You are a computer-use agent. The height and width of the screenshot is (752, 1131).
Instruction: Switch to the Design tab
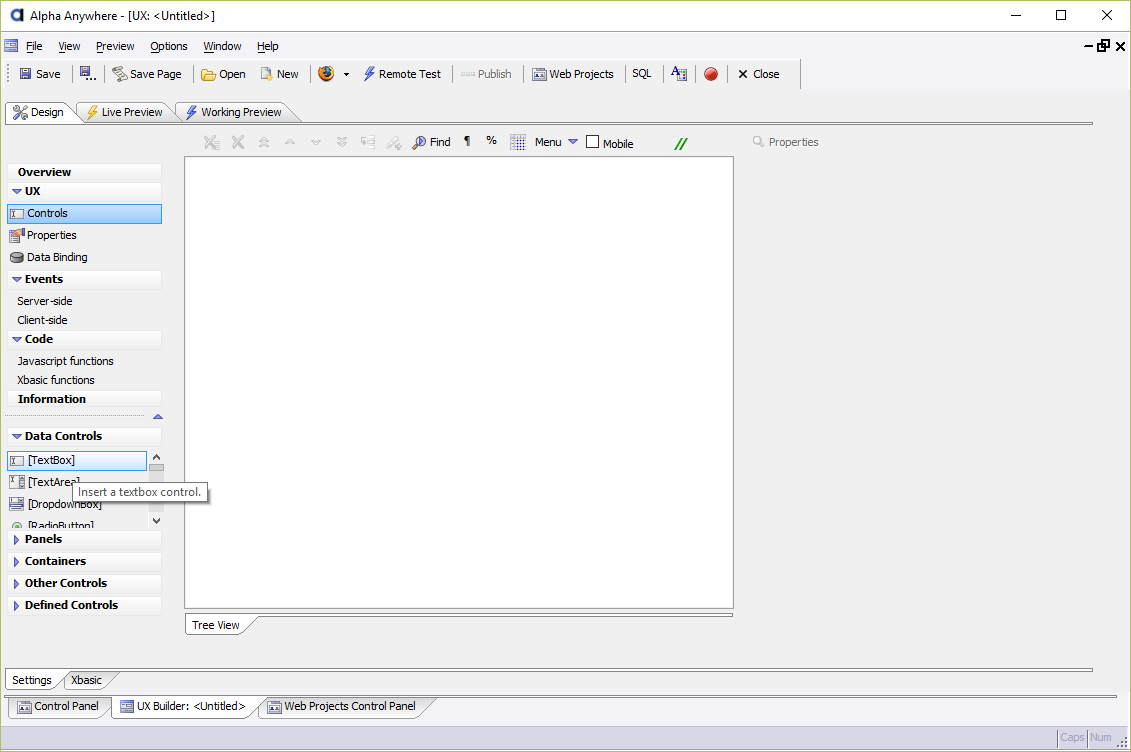point(40,112)
